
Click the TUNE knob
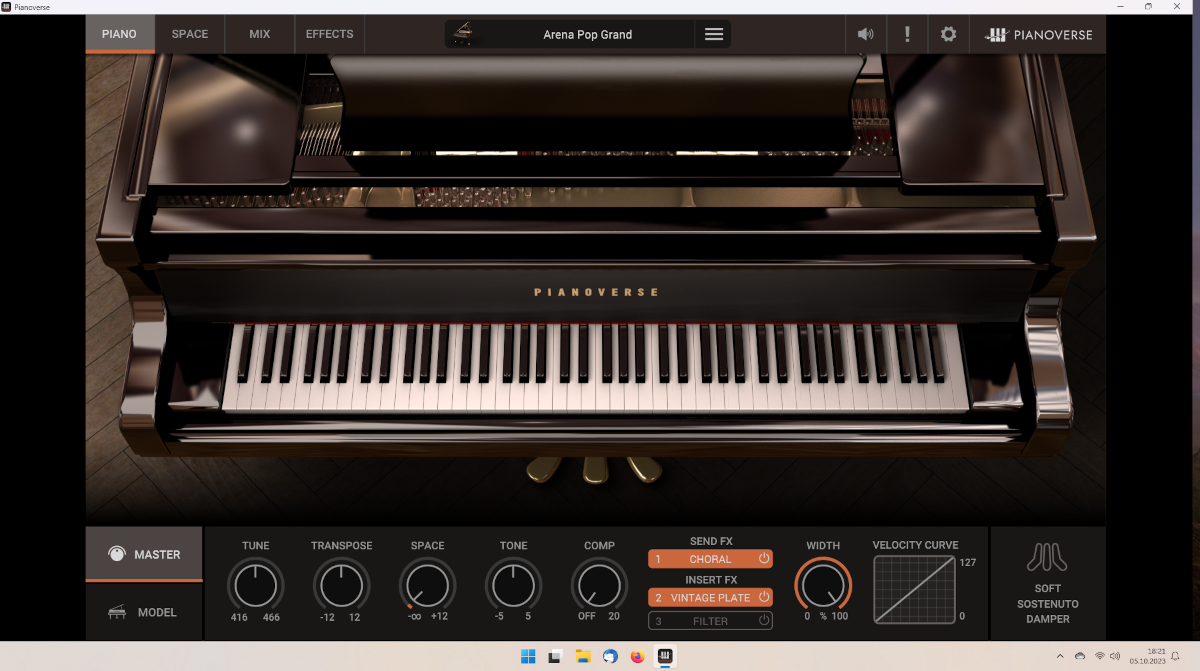click(256, 585)
